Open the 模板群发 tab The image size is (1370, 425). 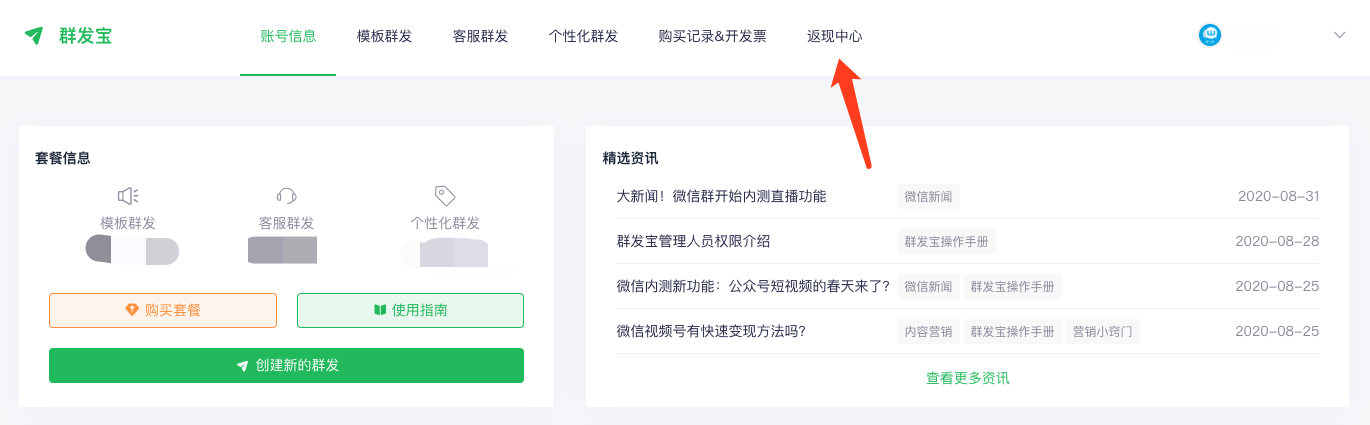(x=384, y=36)
